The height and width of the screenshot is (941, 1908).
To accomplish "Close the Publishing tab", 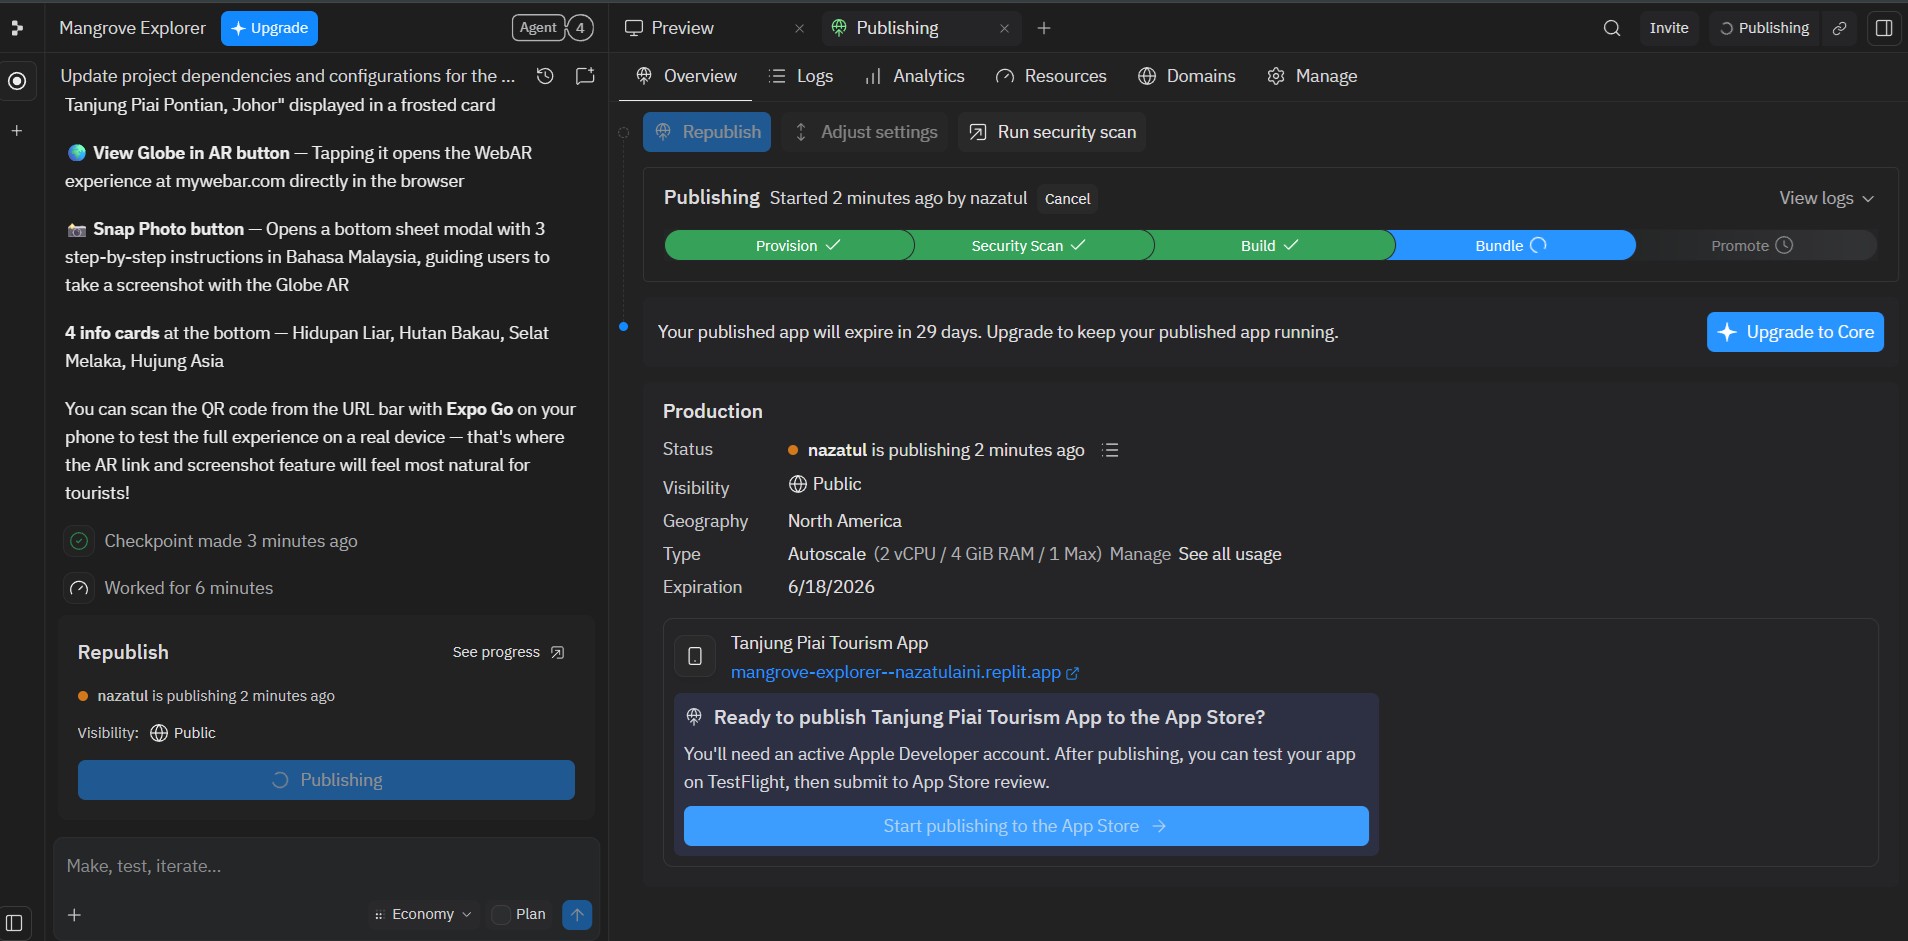I will (x=1004, y=29).
